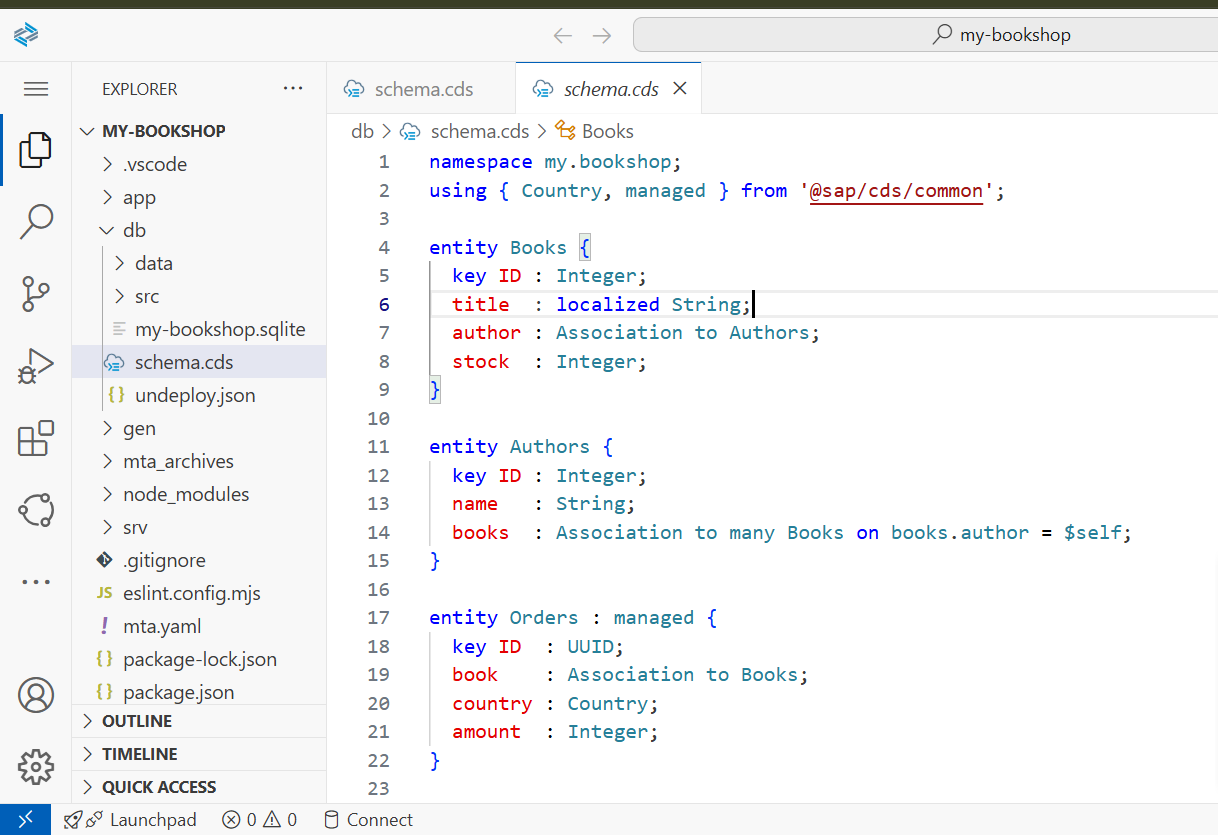Open the @sap/cds/common import link
This screenshot has width=1218, height=835.
[895, 190]
